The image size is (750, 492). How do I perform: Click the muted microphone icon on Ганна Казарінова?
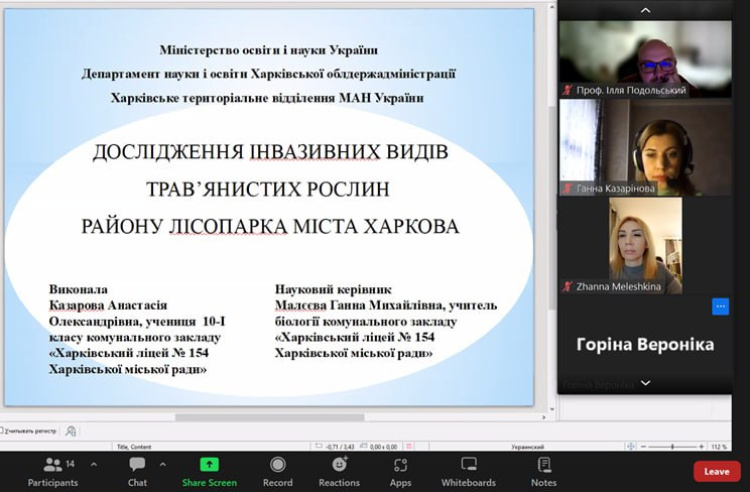[567, 188]
